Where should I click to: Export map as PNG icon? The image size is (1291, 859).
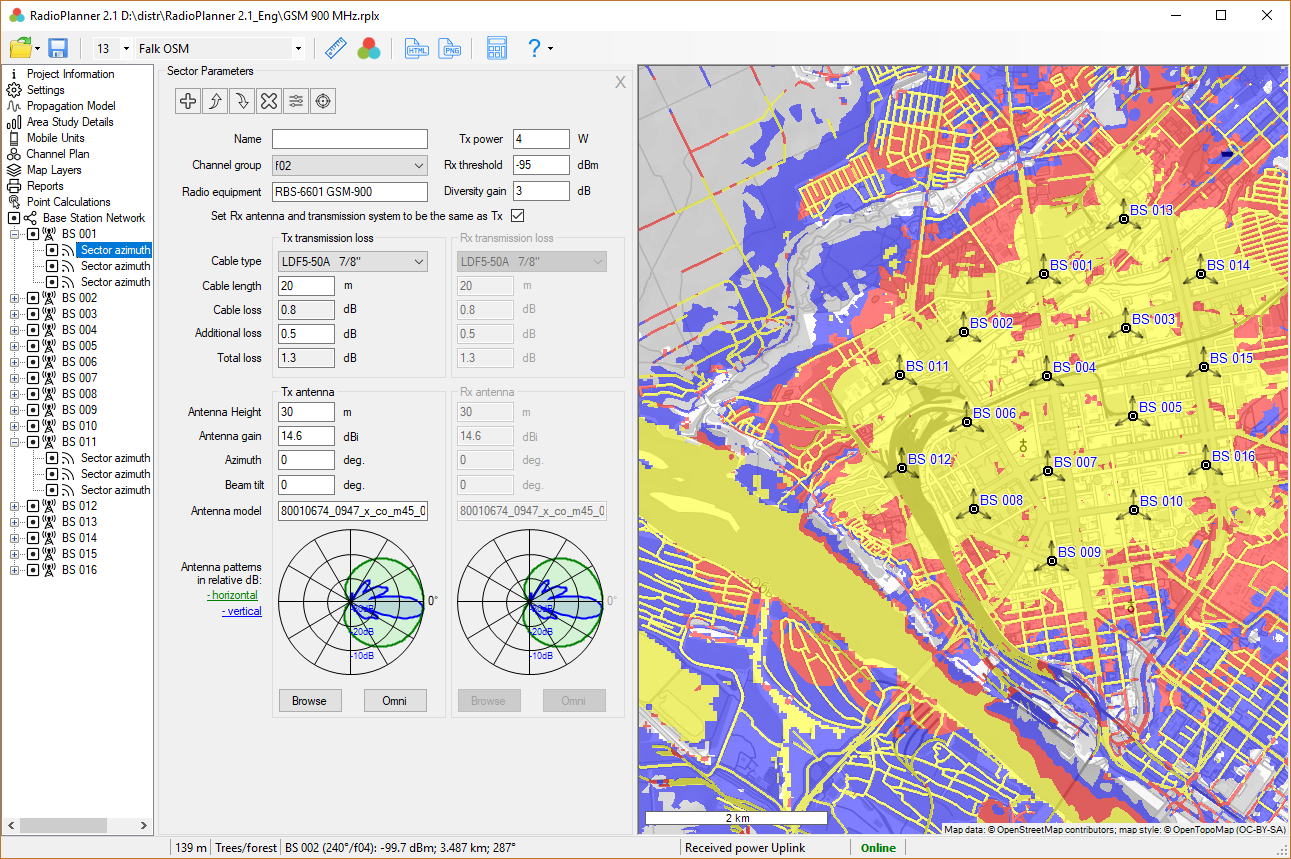[x=450, y=48]
